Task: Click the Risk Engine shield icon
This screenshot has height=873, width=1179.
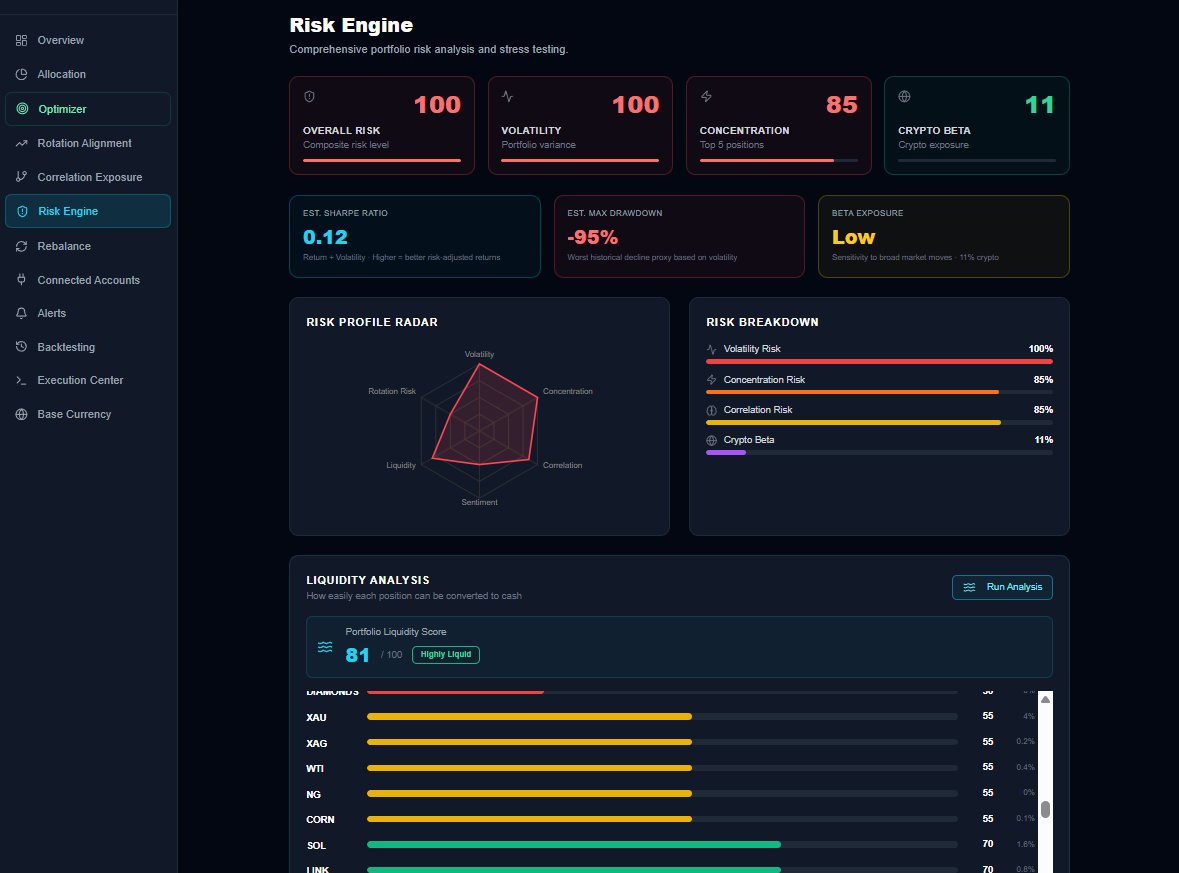Action: 23,211
